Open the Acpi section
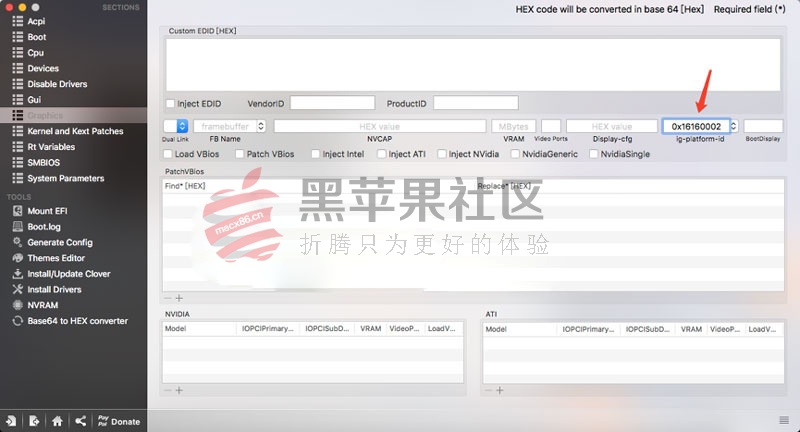 click(x=36, y=21)
